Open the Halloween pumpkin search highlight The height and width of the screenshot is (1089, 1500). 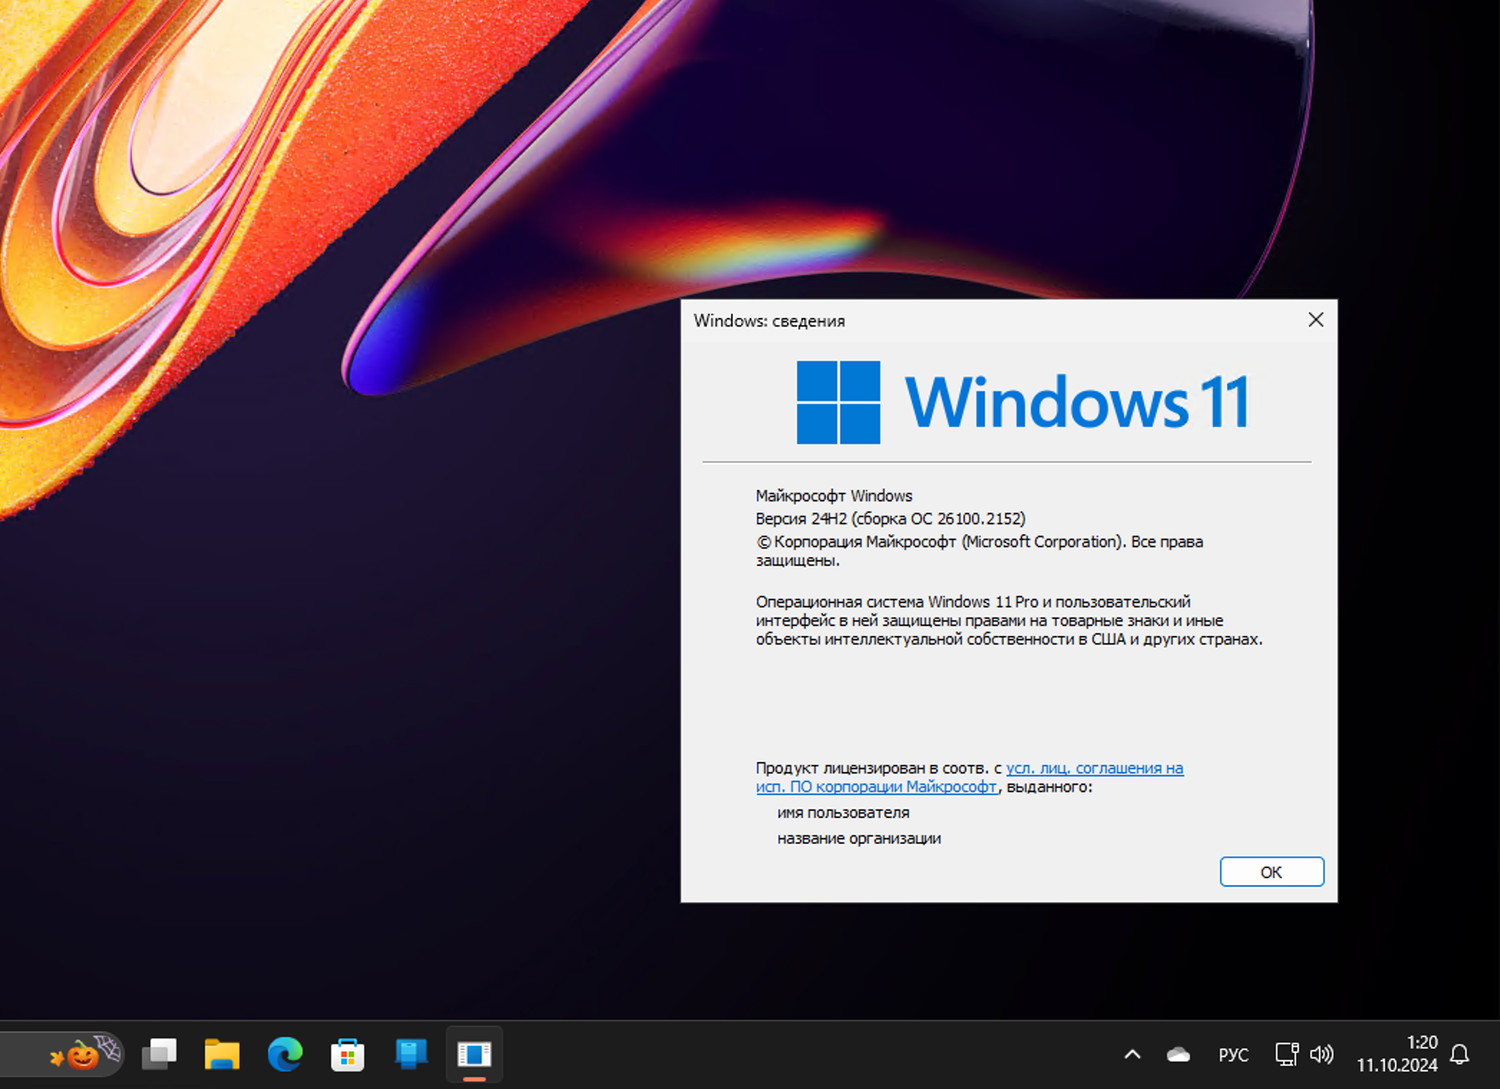point(84,1053)
